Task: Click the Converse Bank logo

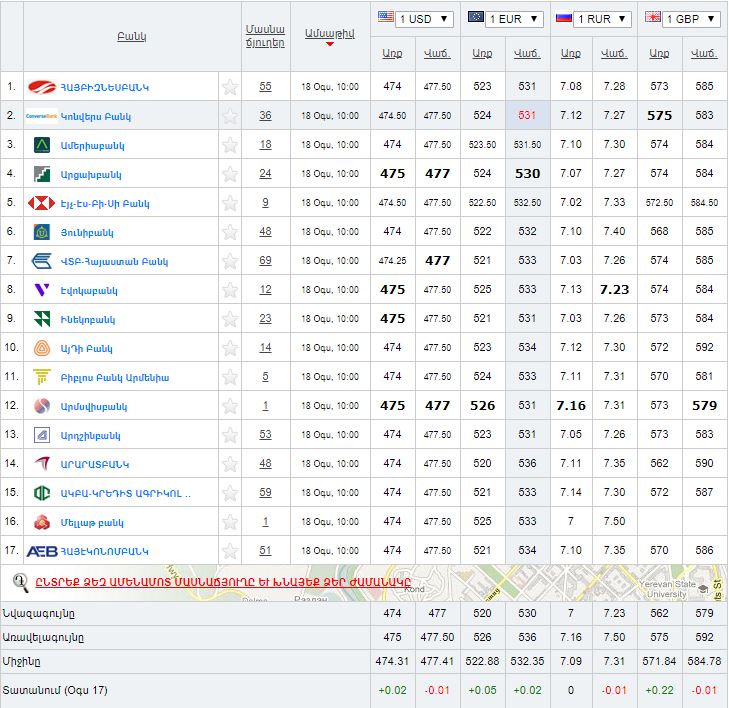Action: [x=41, y=116]
